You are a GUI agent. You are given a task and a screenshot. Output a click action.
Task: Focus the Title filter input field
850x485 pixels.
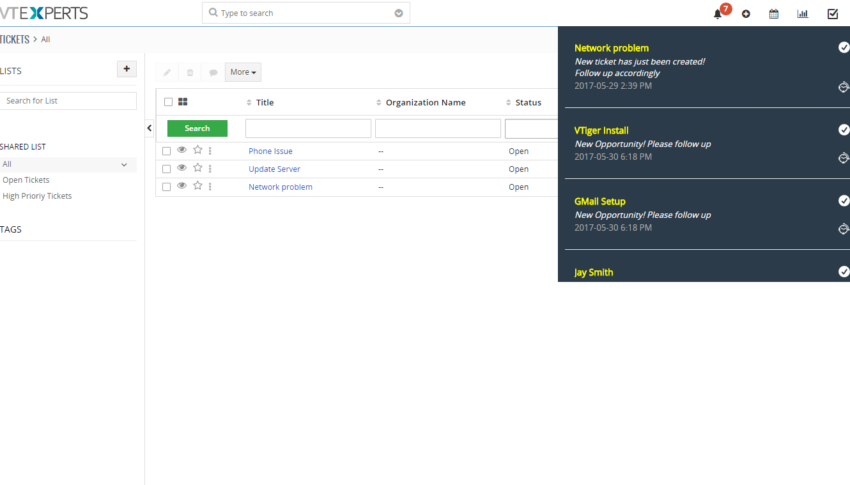pos(308,128)
